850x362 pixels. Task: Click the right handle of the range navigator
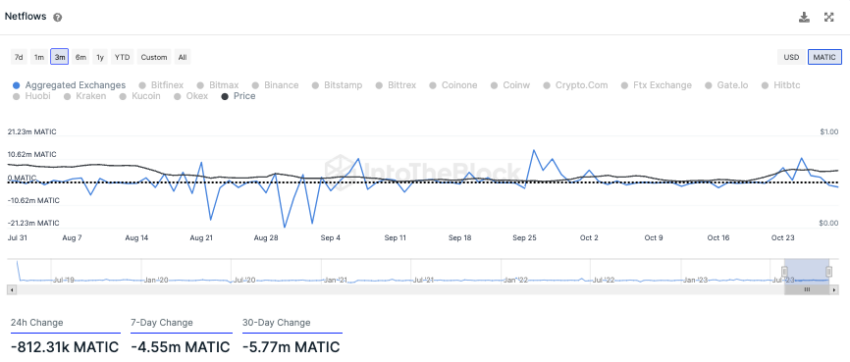(828, 272)
